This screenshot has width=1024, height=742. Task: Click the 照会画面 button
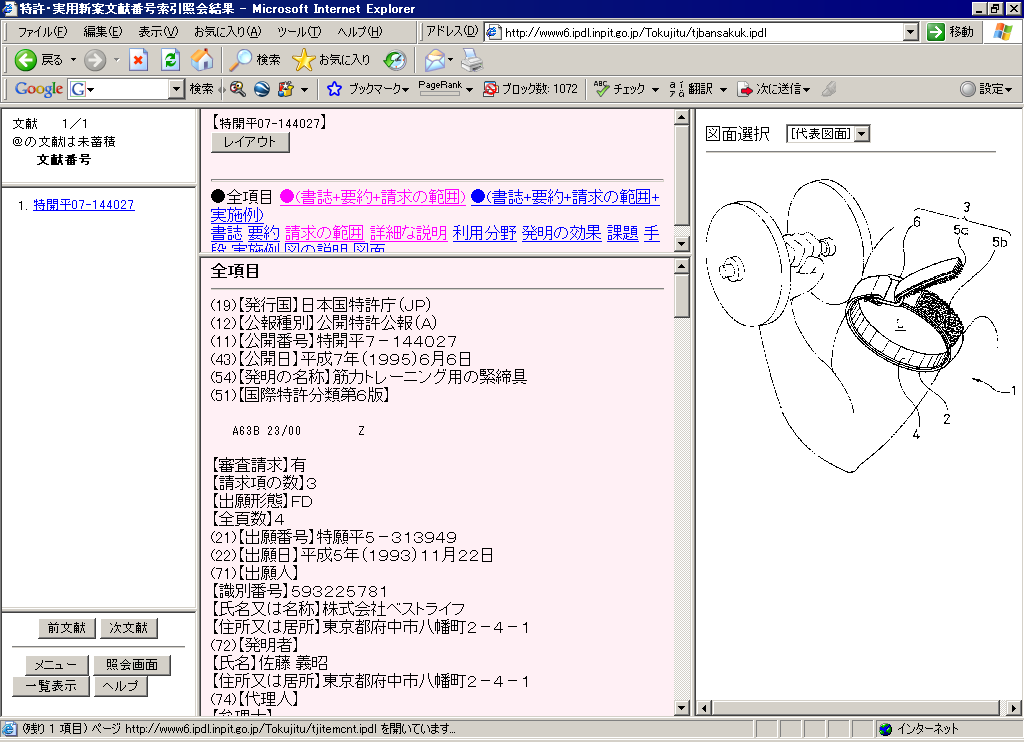132,665
